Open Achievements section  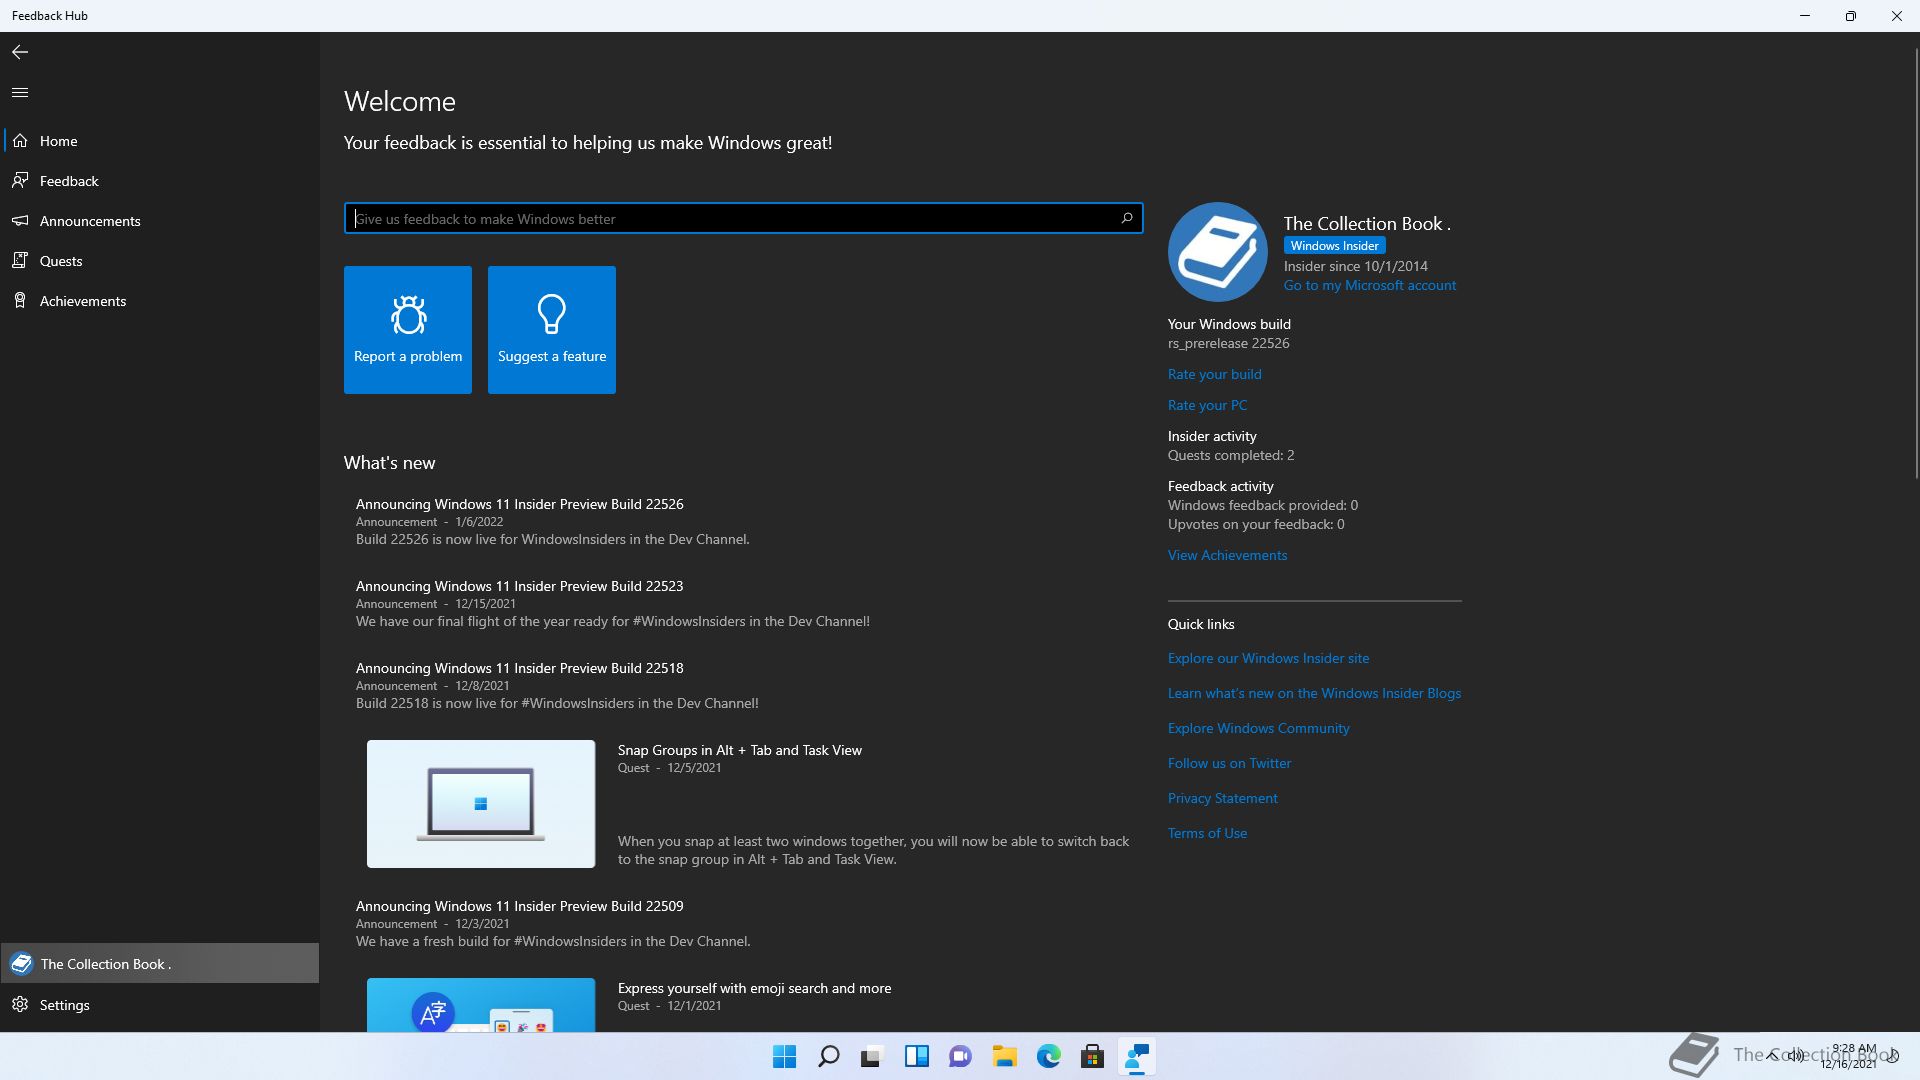tap(160, 301)
